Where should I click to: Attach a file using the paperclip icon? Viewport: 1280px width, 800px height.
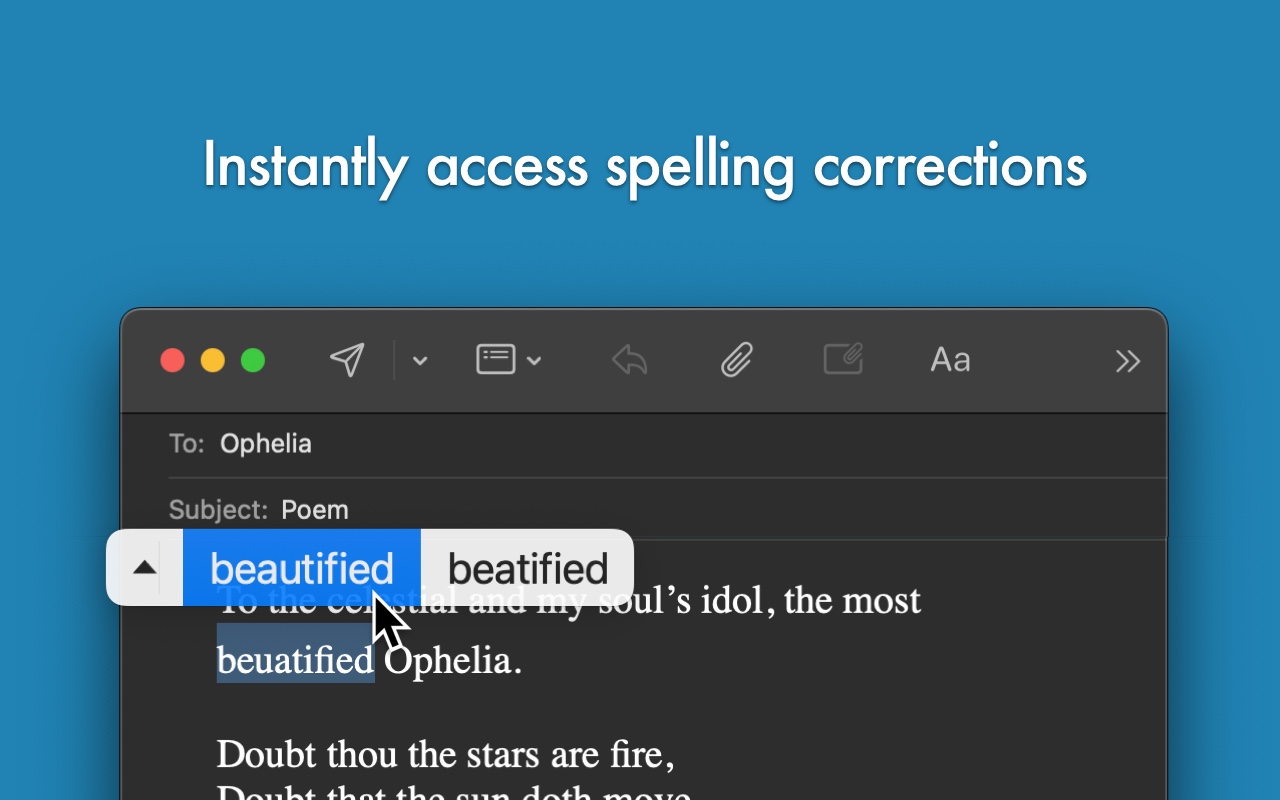click(x=736, y=359)
